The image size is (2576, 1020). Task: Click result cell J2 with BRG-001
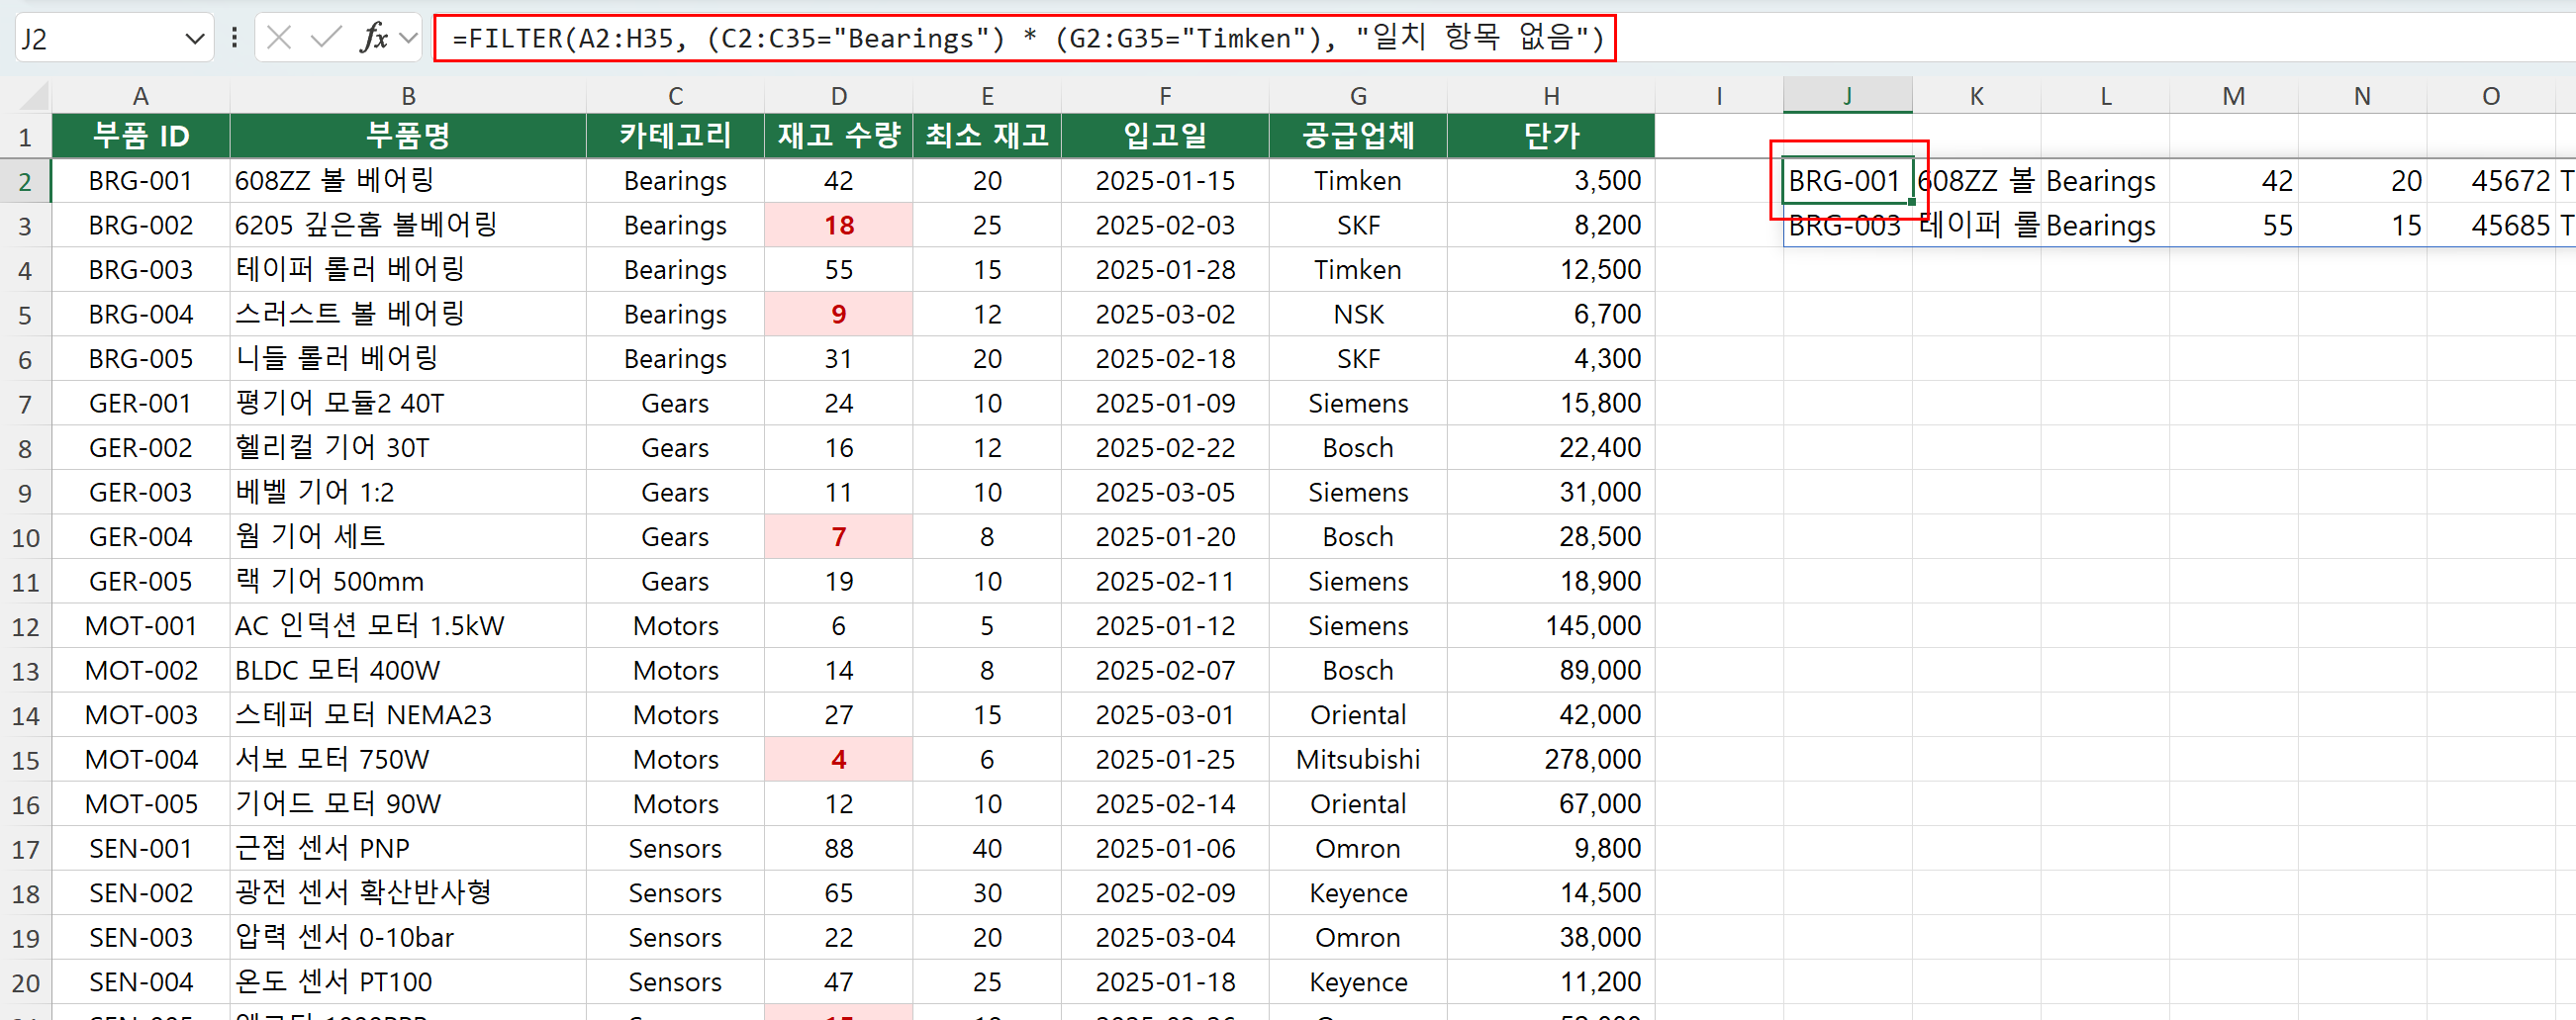1847,181
